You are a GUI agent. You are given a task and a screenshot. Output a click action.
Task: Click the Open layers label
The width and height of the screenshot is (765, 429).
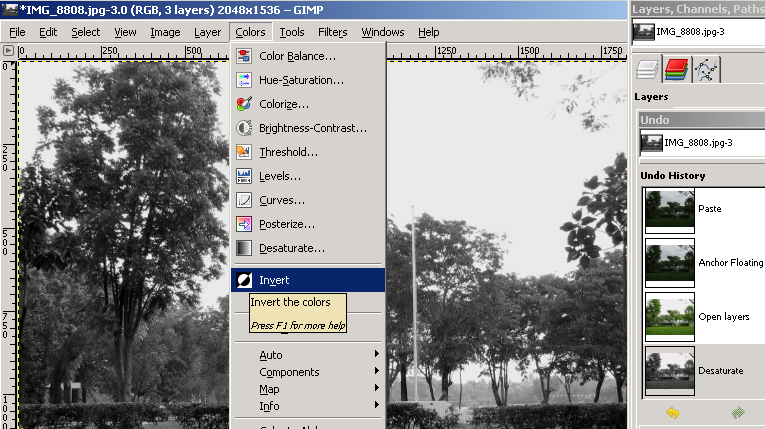tap(724, 317)
